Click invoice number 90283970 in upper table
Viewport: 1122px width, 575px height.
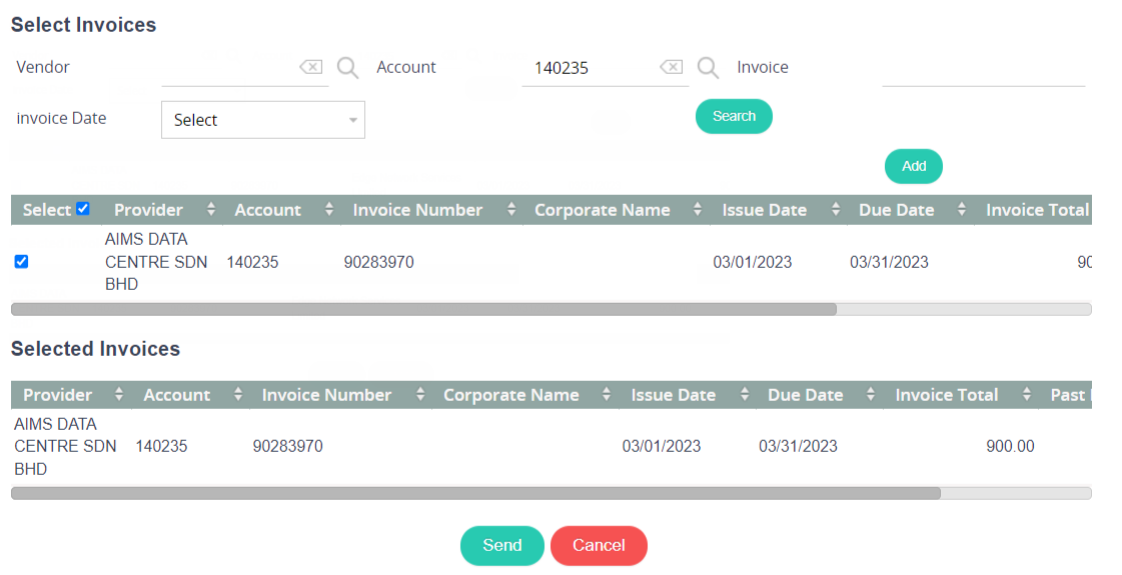pos(379,262)
